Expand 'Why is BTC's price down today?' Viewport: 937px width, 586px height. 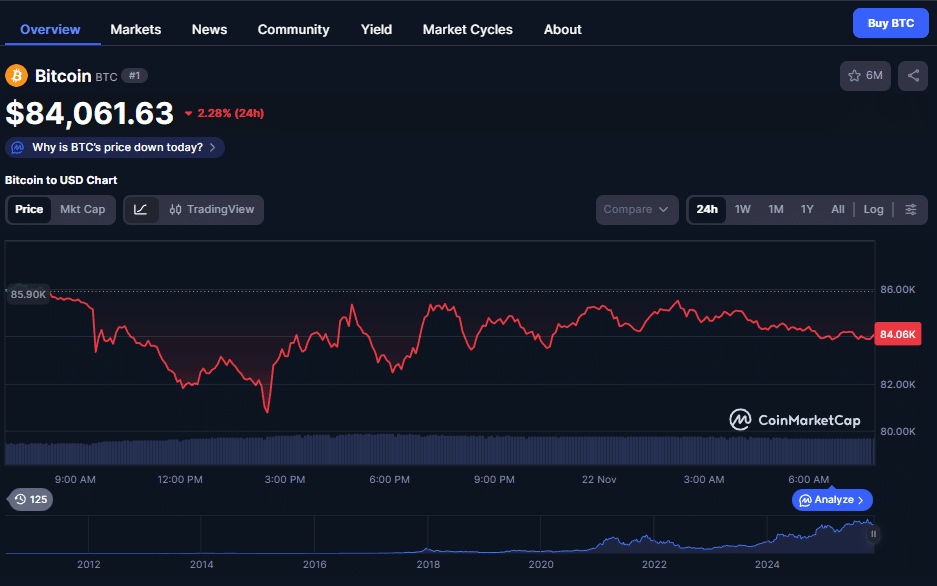tap(116, 148)
